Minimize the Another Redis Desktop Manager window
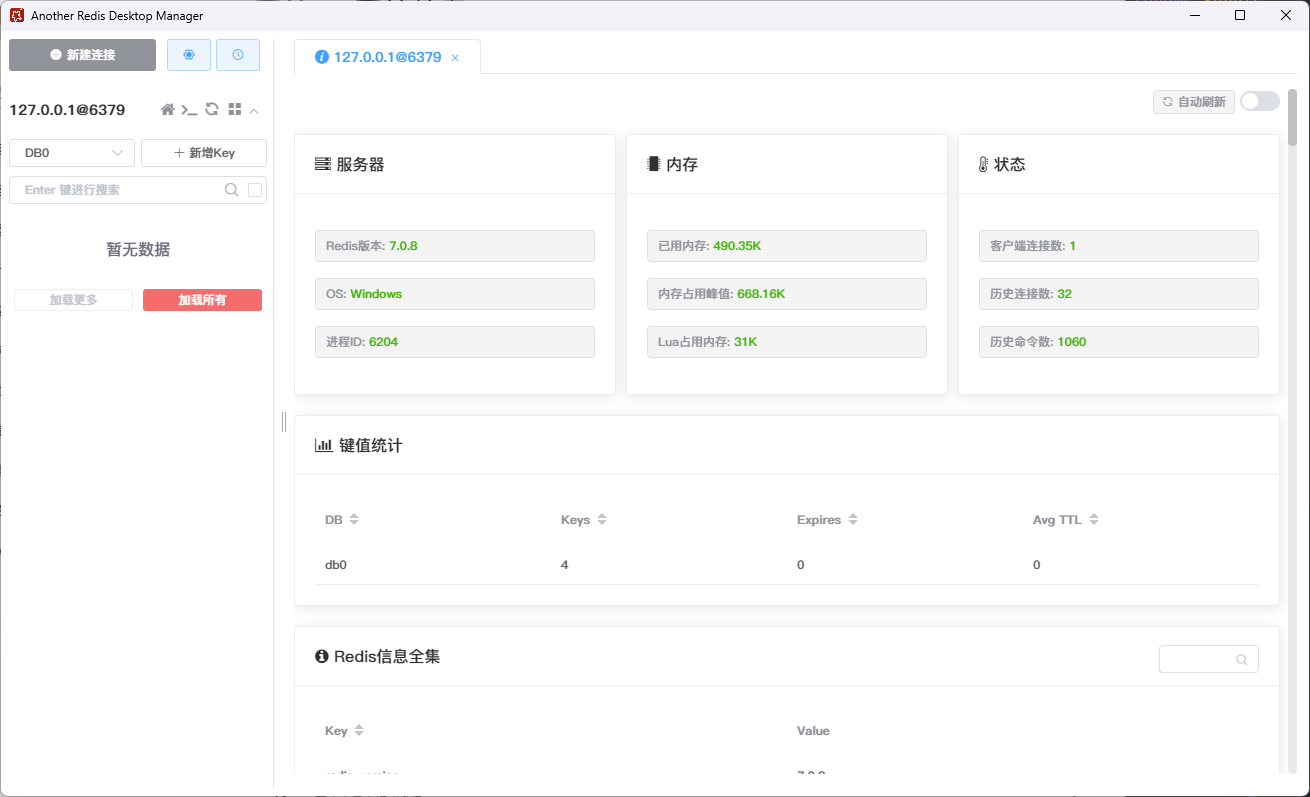1310x797 pixels. [1194, 15]
